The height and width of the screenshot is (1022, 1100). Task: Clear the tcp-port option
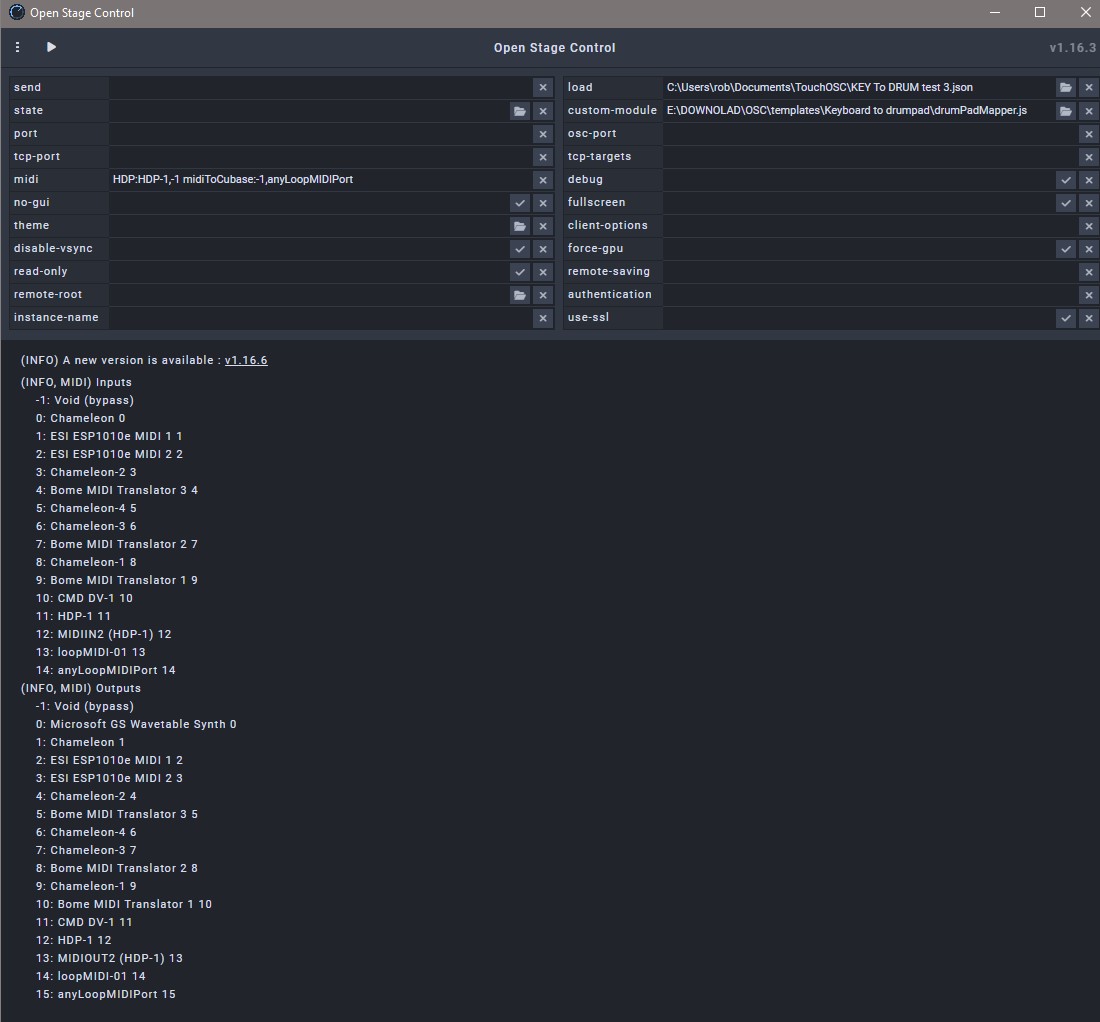coord(542,157)
